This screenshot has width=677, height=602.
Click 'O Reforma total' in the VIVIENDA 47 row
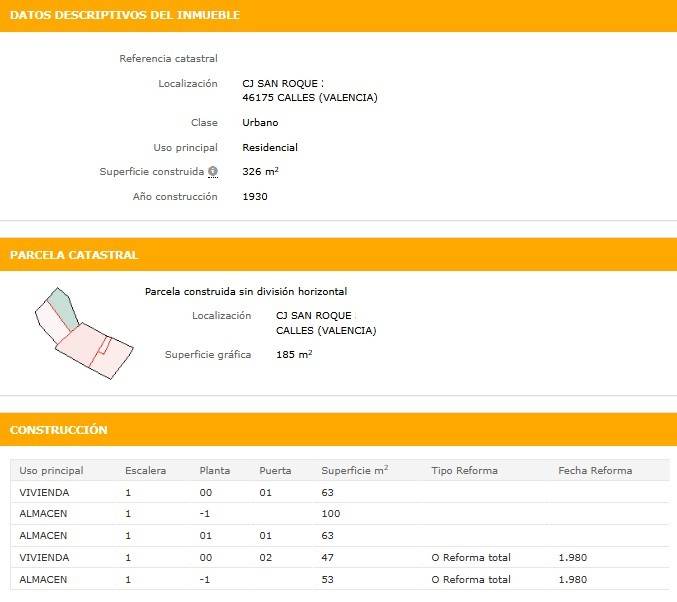[x=471, y=558]
